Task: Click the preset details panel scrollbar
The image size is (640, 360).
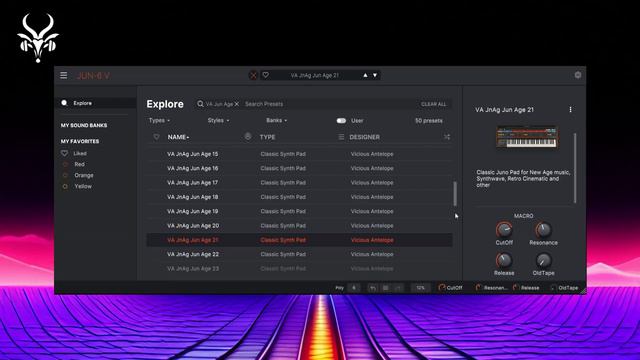Action: coord(575,167)
